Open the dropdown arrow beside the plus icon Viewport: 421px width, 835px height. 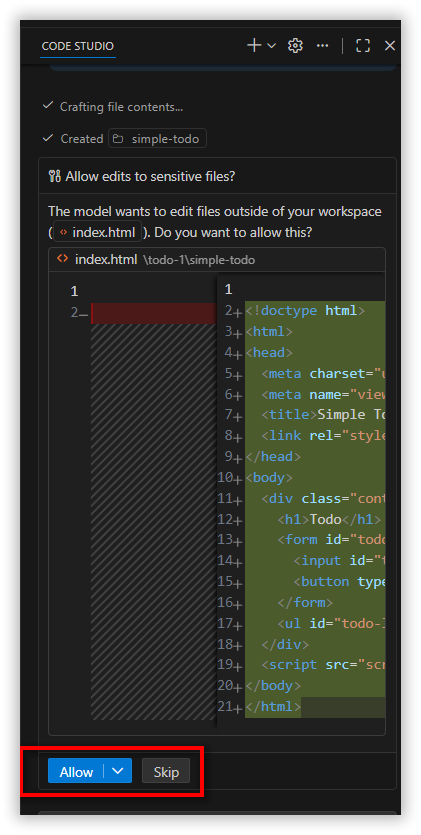click(x=271, y=46)
